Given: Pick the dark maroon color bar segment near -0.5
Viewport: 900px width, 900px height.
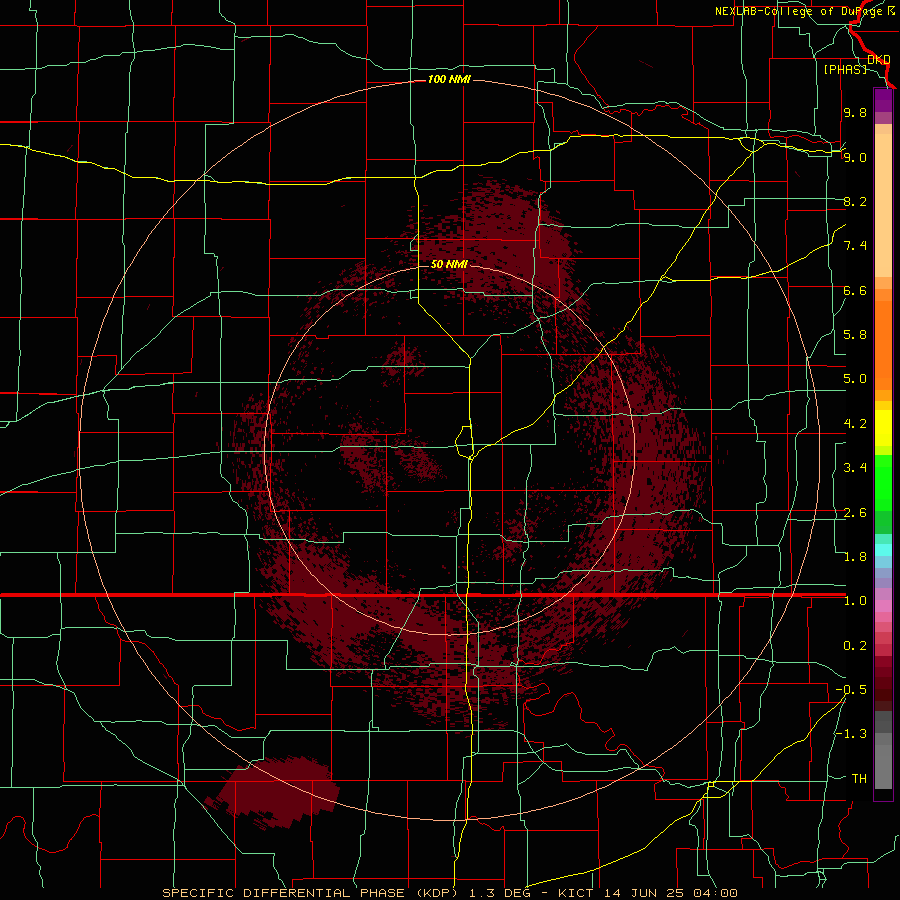Looking at the screenshot, I should [883, 690].
